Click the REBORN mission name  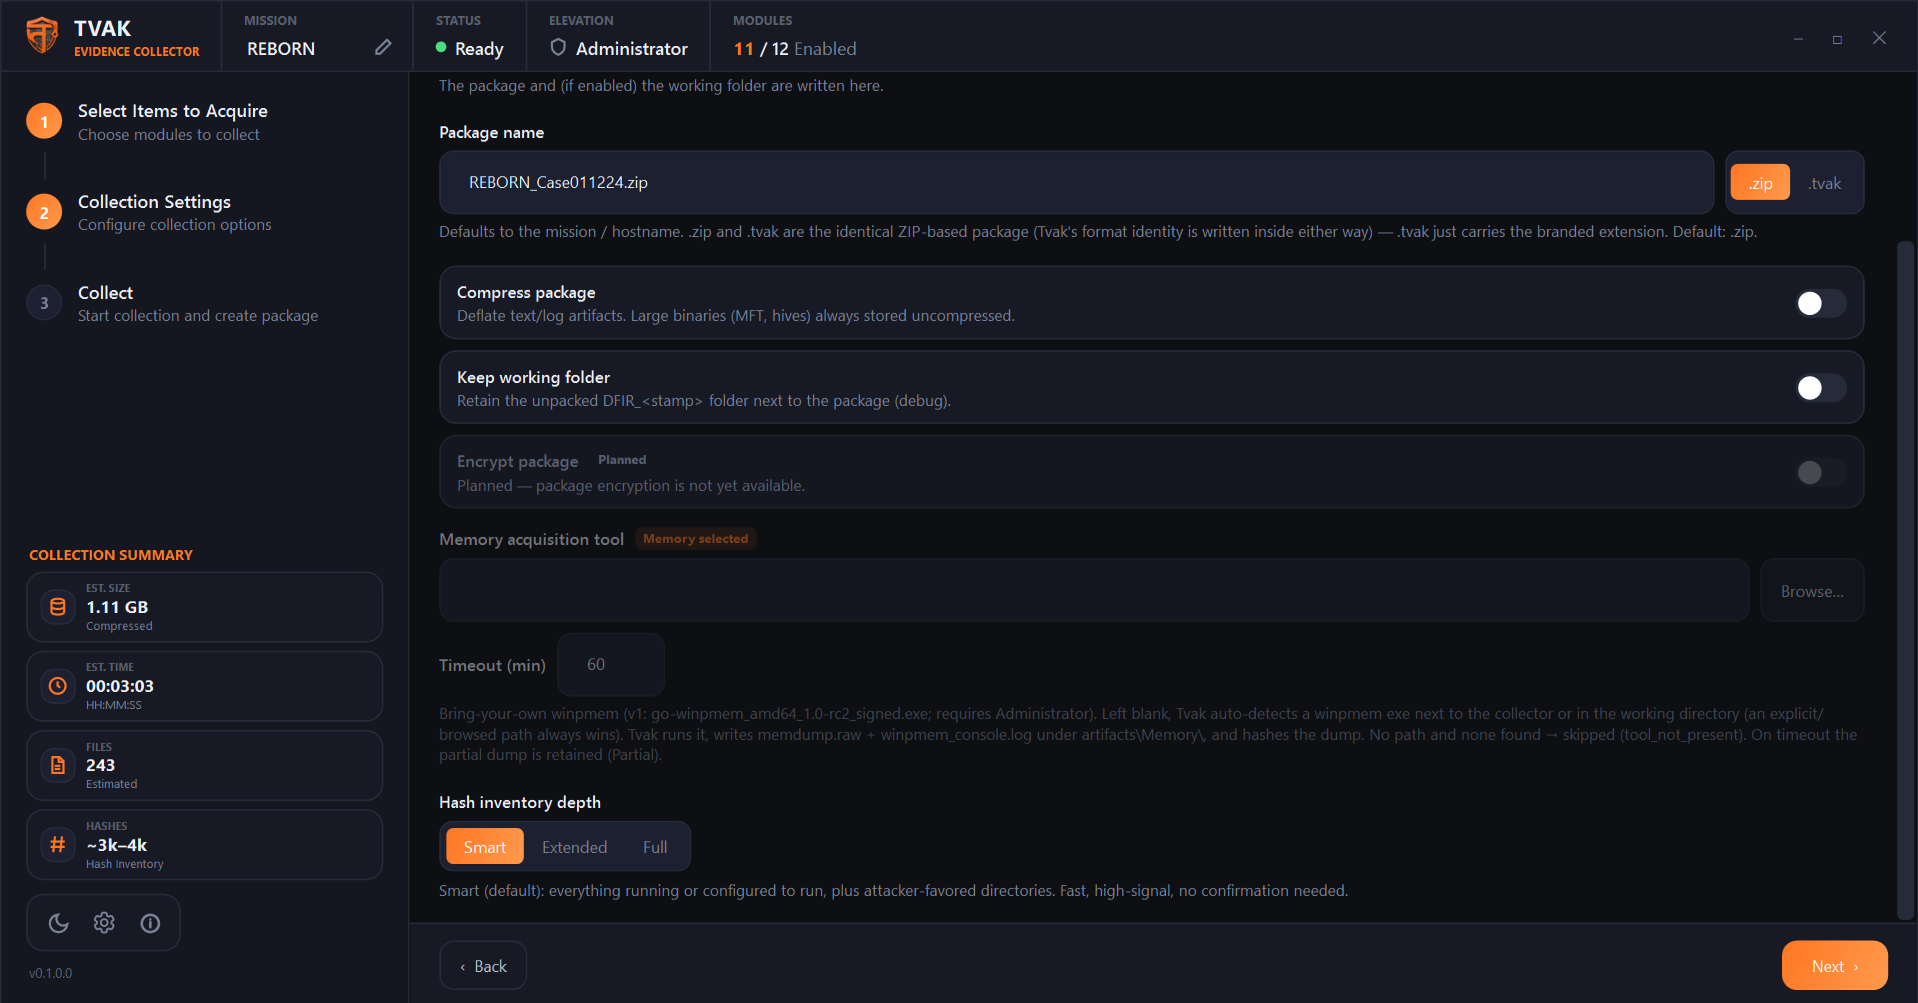pos(281,49)
